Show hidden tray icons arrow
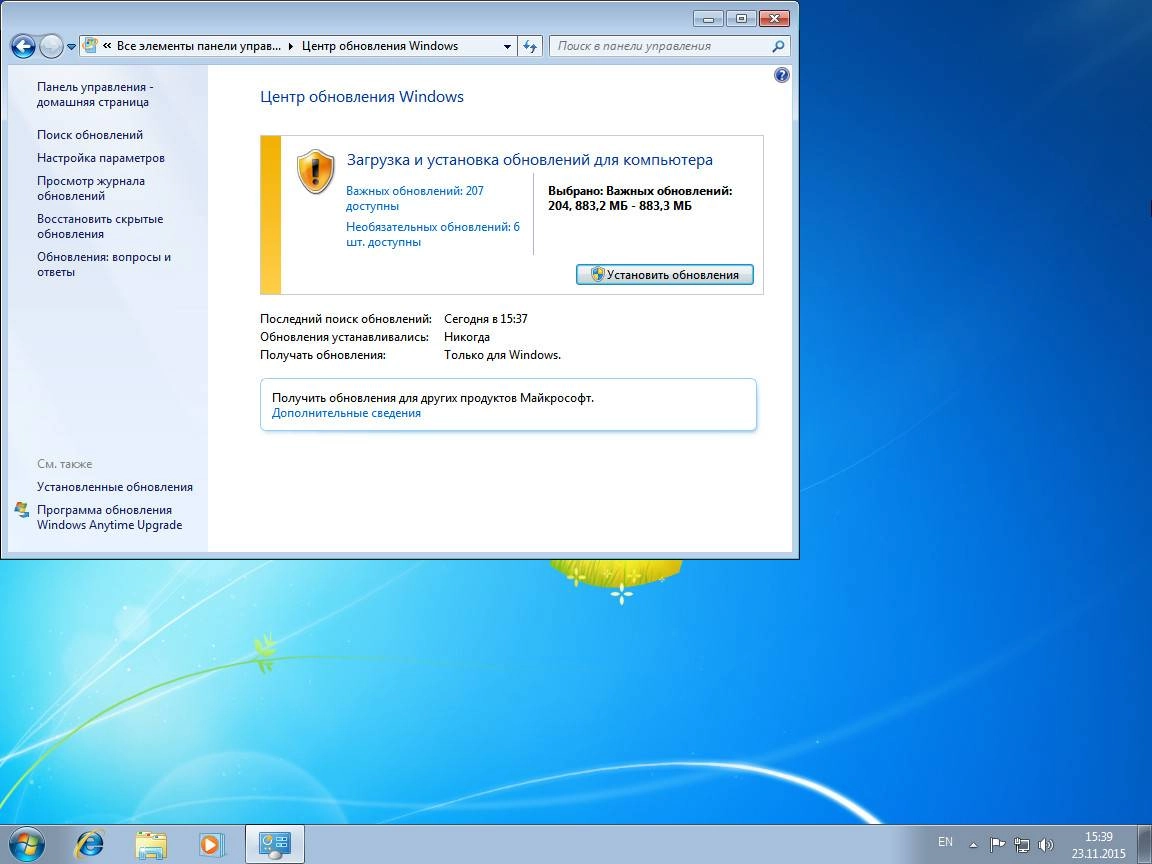Image resolution: width=1152 pixels, height=864 pixels. (x=973, y=845)
